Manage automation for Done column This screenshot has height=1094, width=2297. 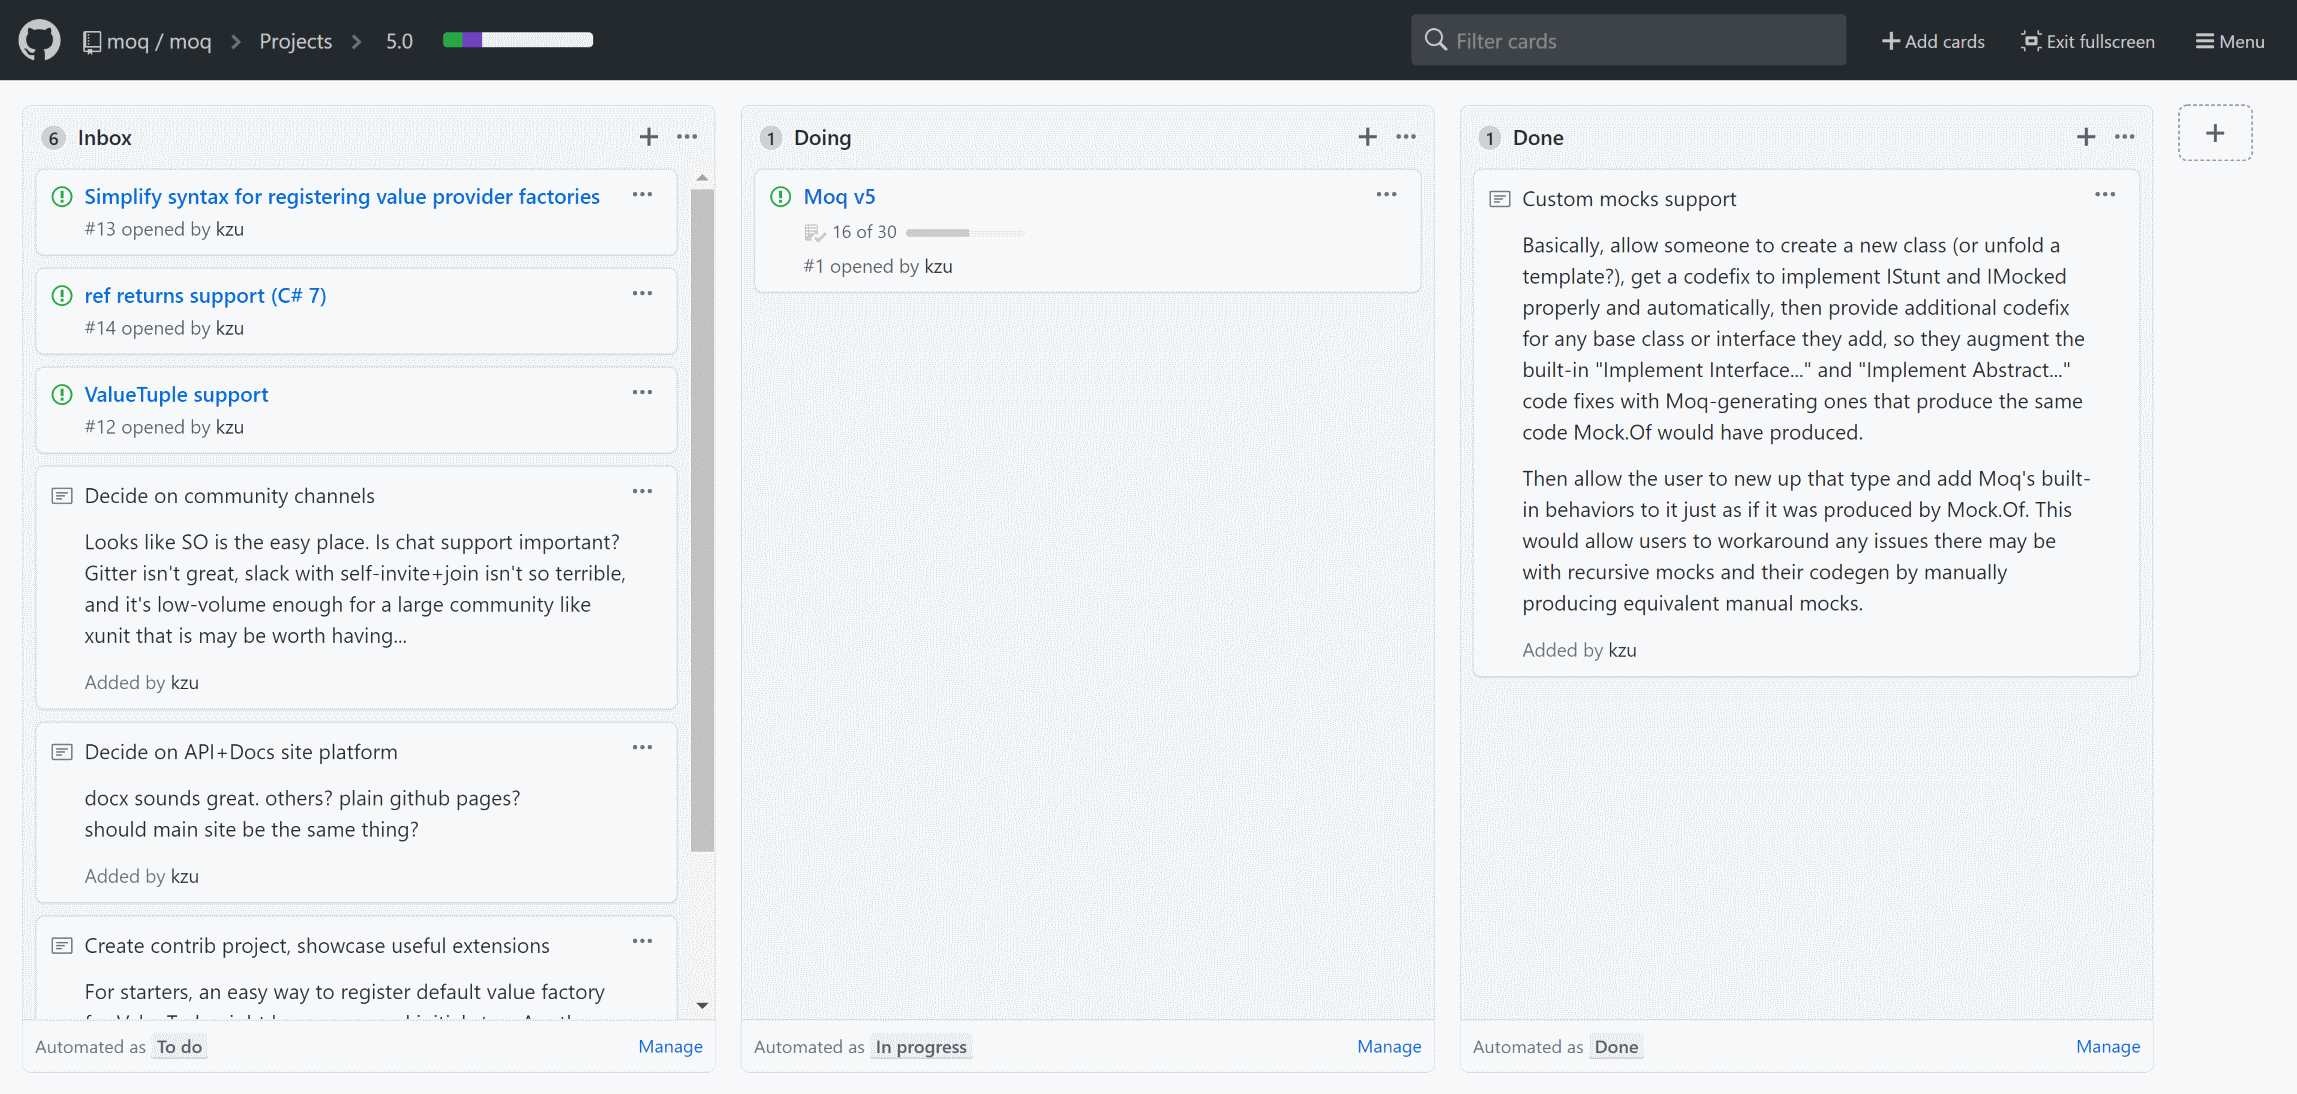tap(2108, 1047)
